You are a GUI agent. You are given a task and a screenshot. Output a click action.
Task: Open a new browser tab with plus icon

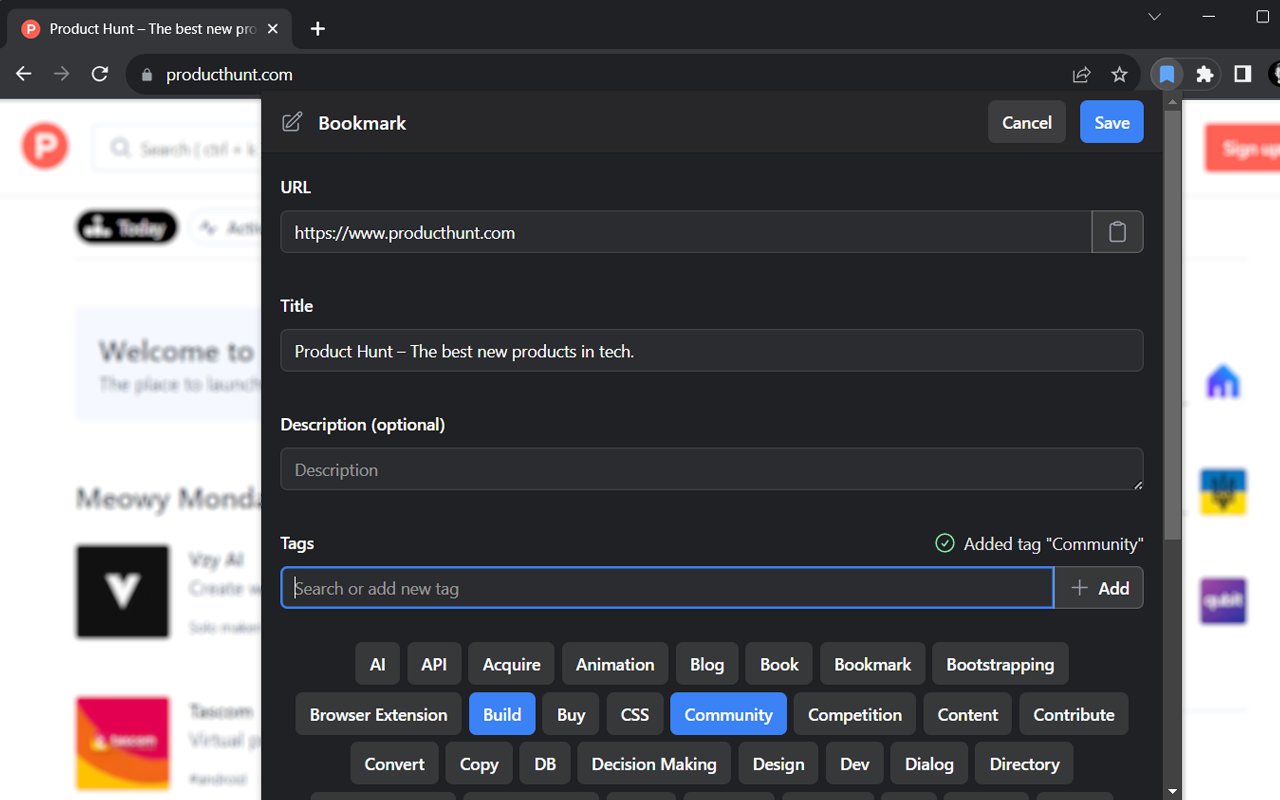tap(318, 29)
